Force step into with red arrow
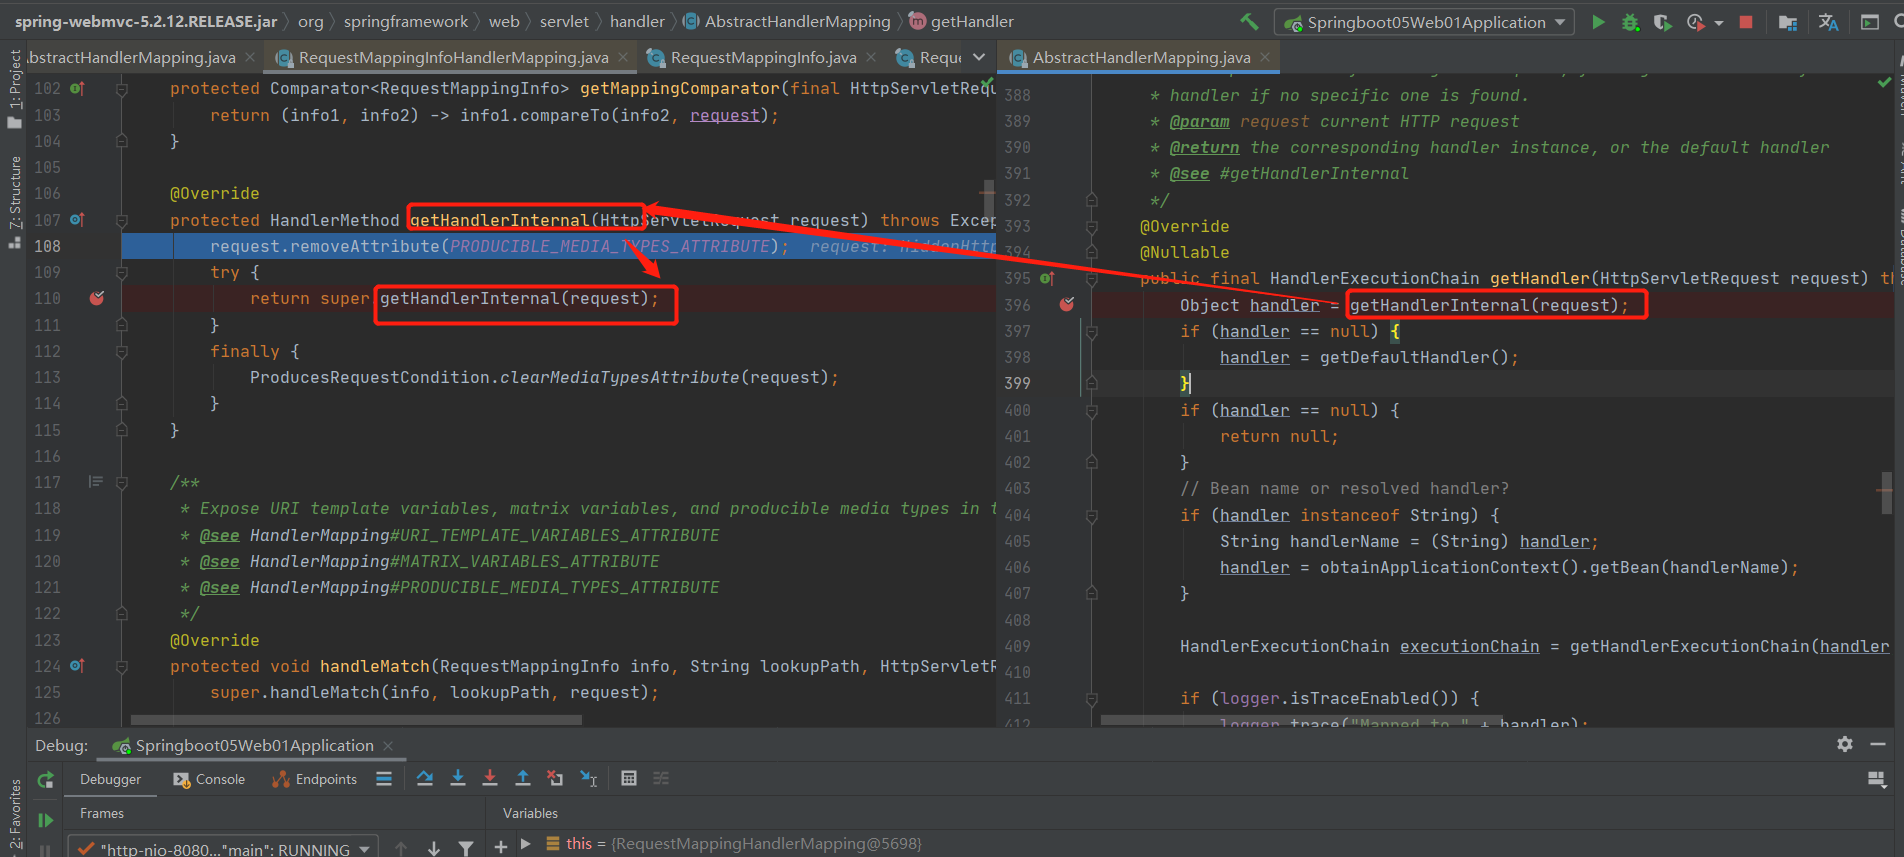 (490, 778)
